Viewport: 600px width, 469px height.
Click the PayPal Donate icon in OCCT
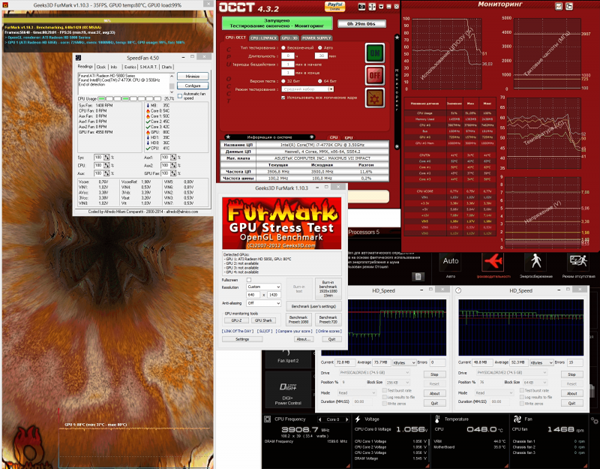(x=335, y=6)
